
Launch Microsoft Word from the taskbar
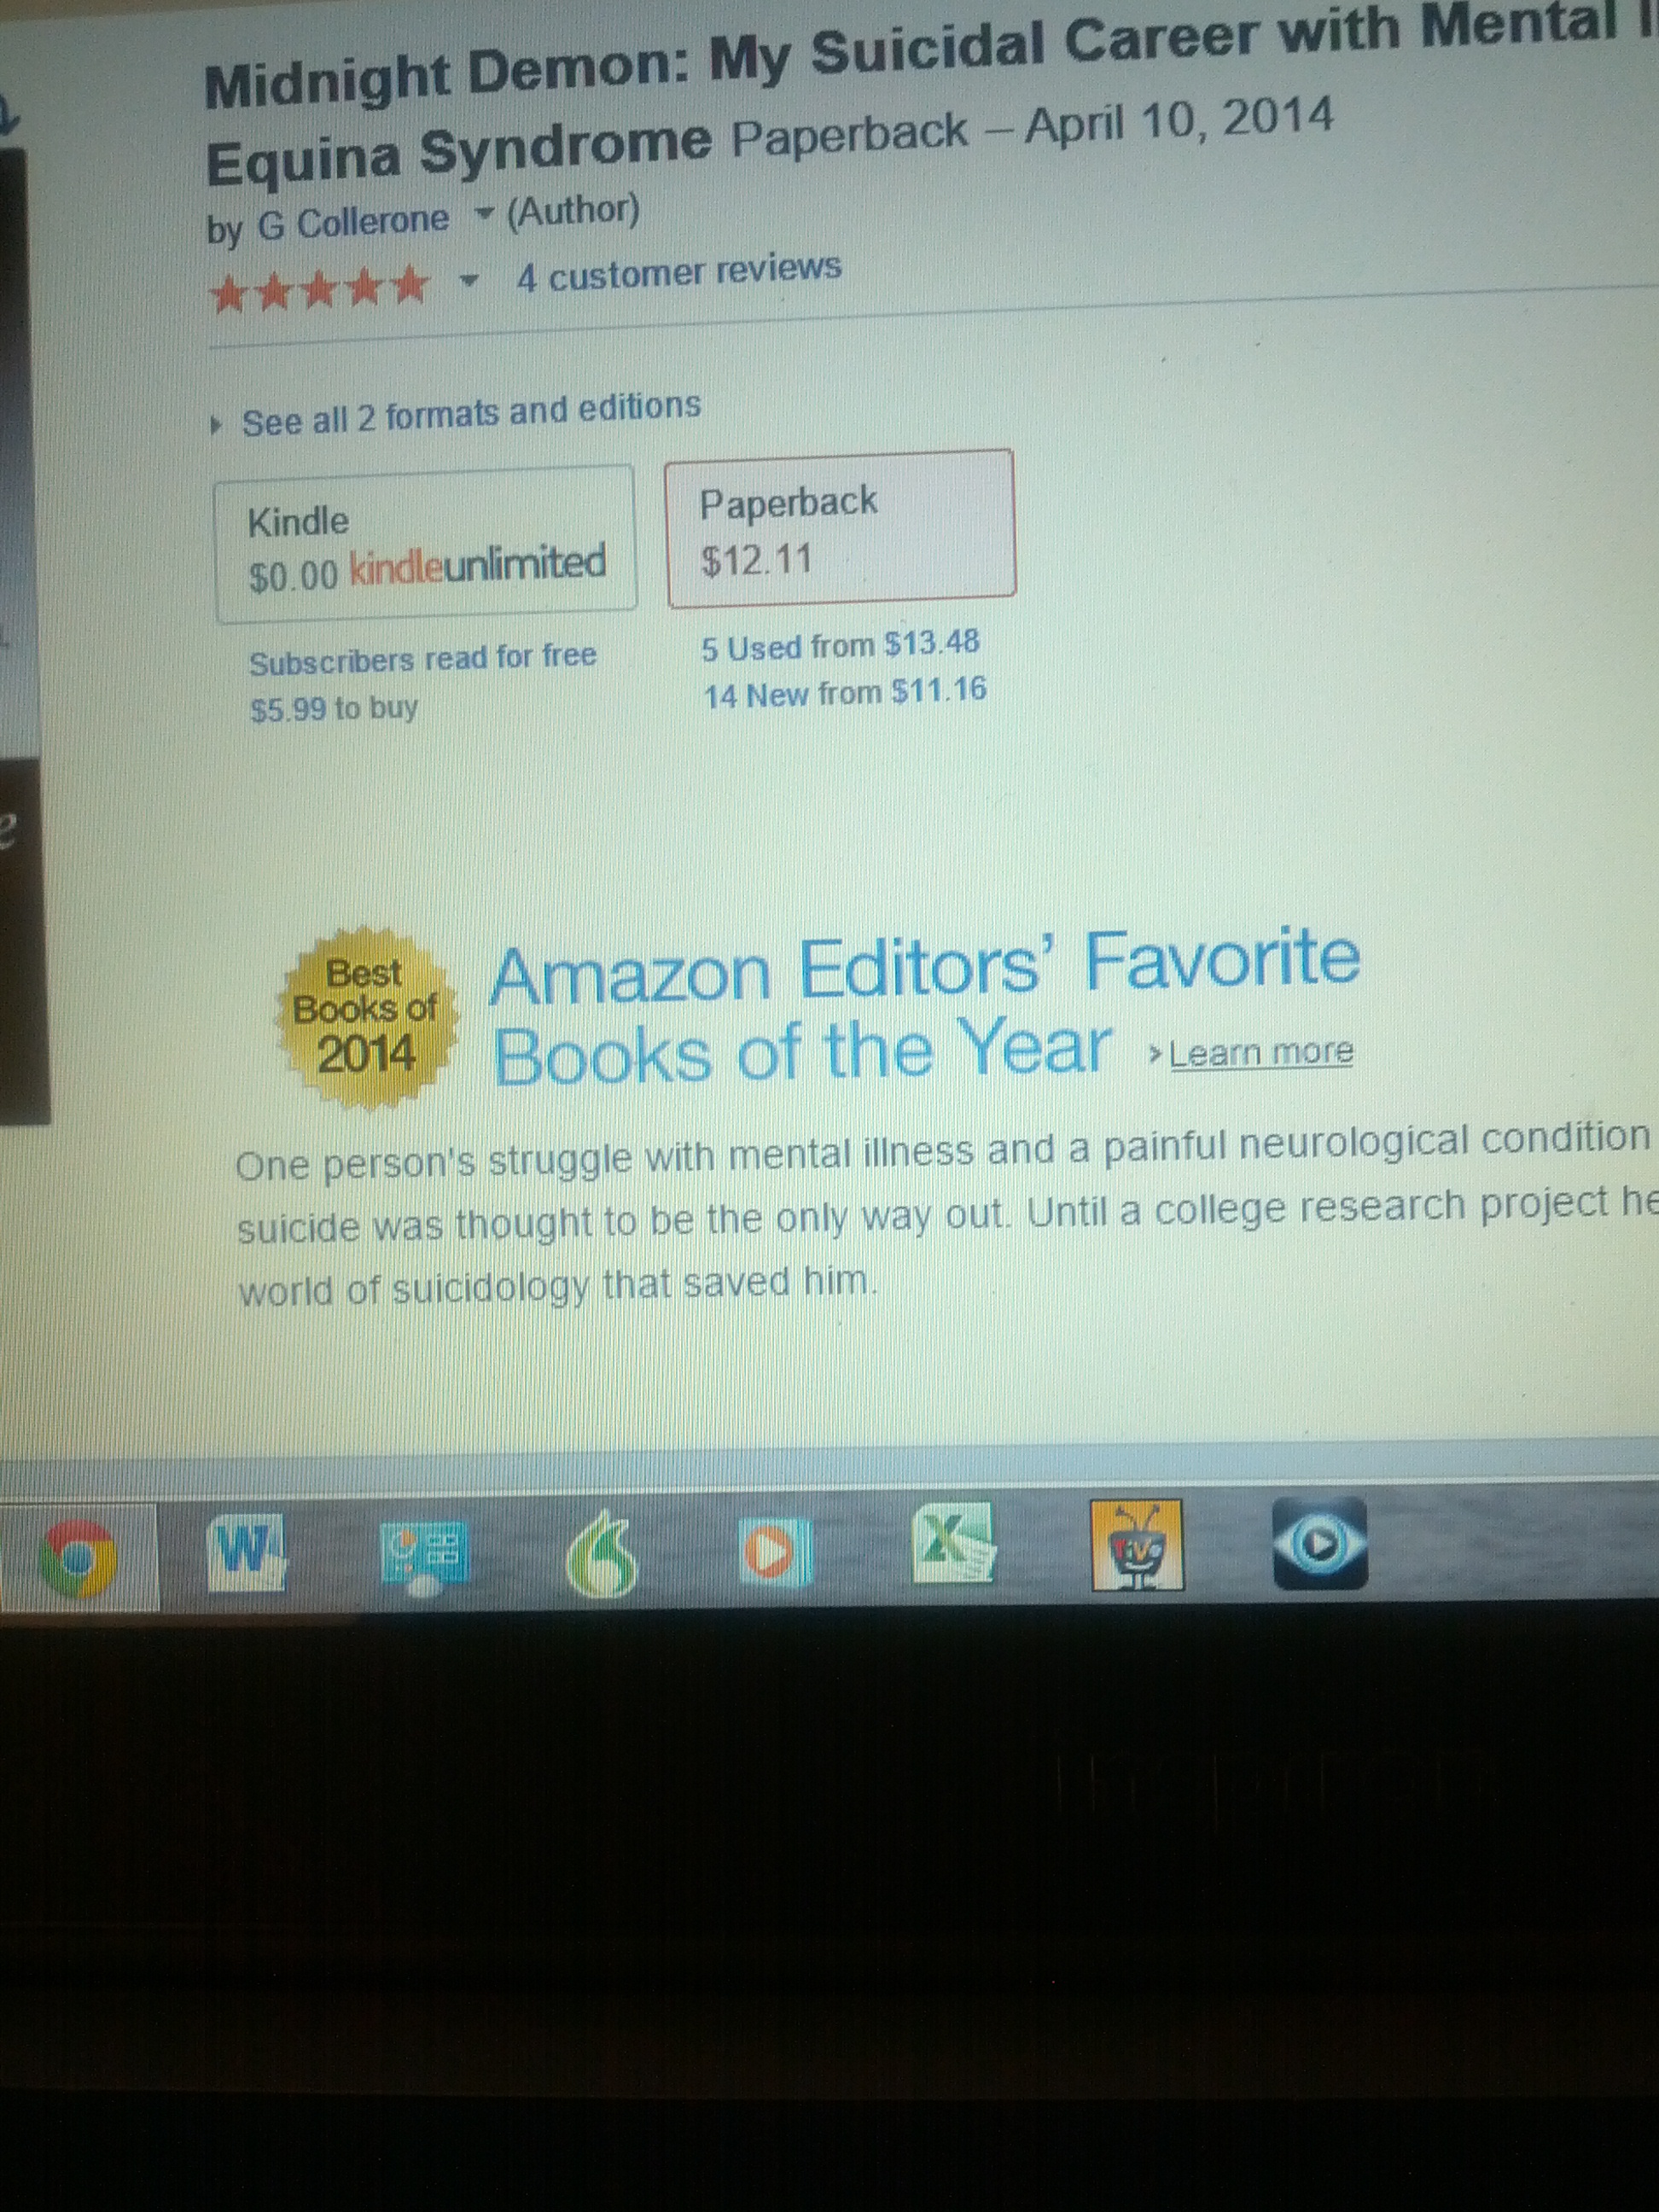[245, 1554]
